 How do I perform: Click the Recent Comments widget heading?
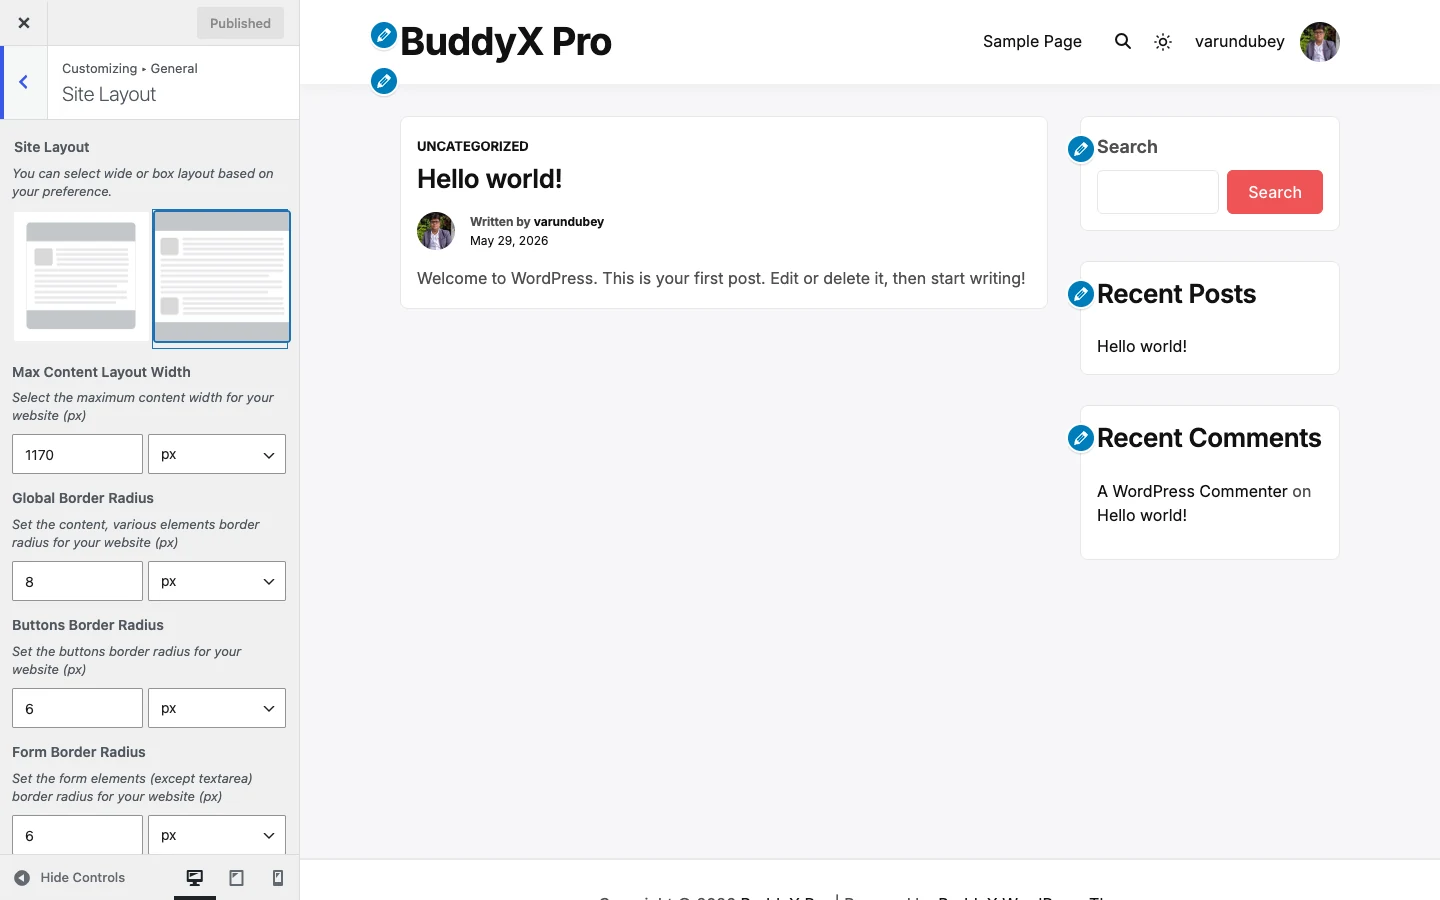pyautogui.click(x=1209, y=438)
